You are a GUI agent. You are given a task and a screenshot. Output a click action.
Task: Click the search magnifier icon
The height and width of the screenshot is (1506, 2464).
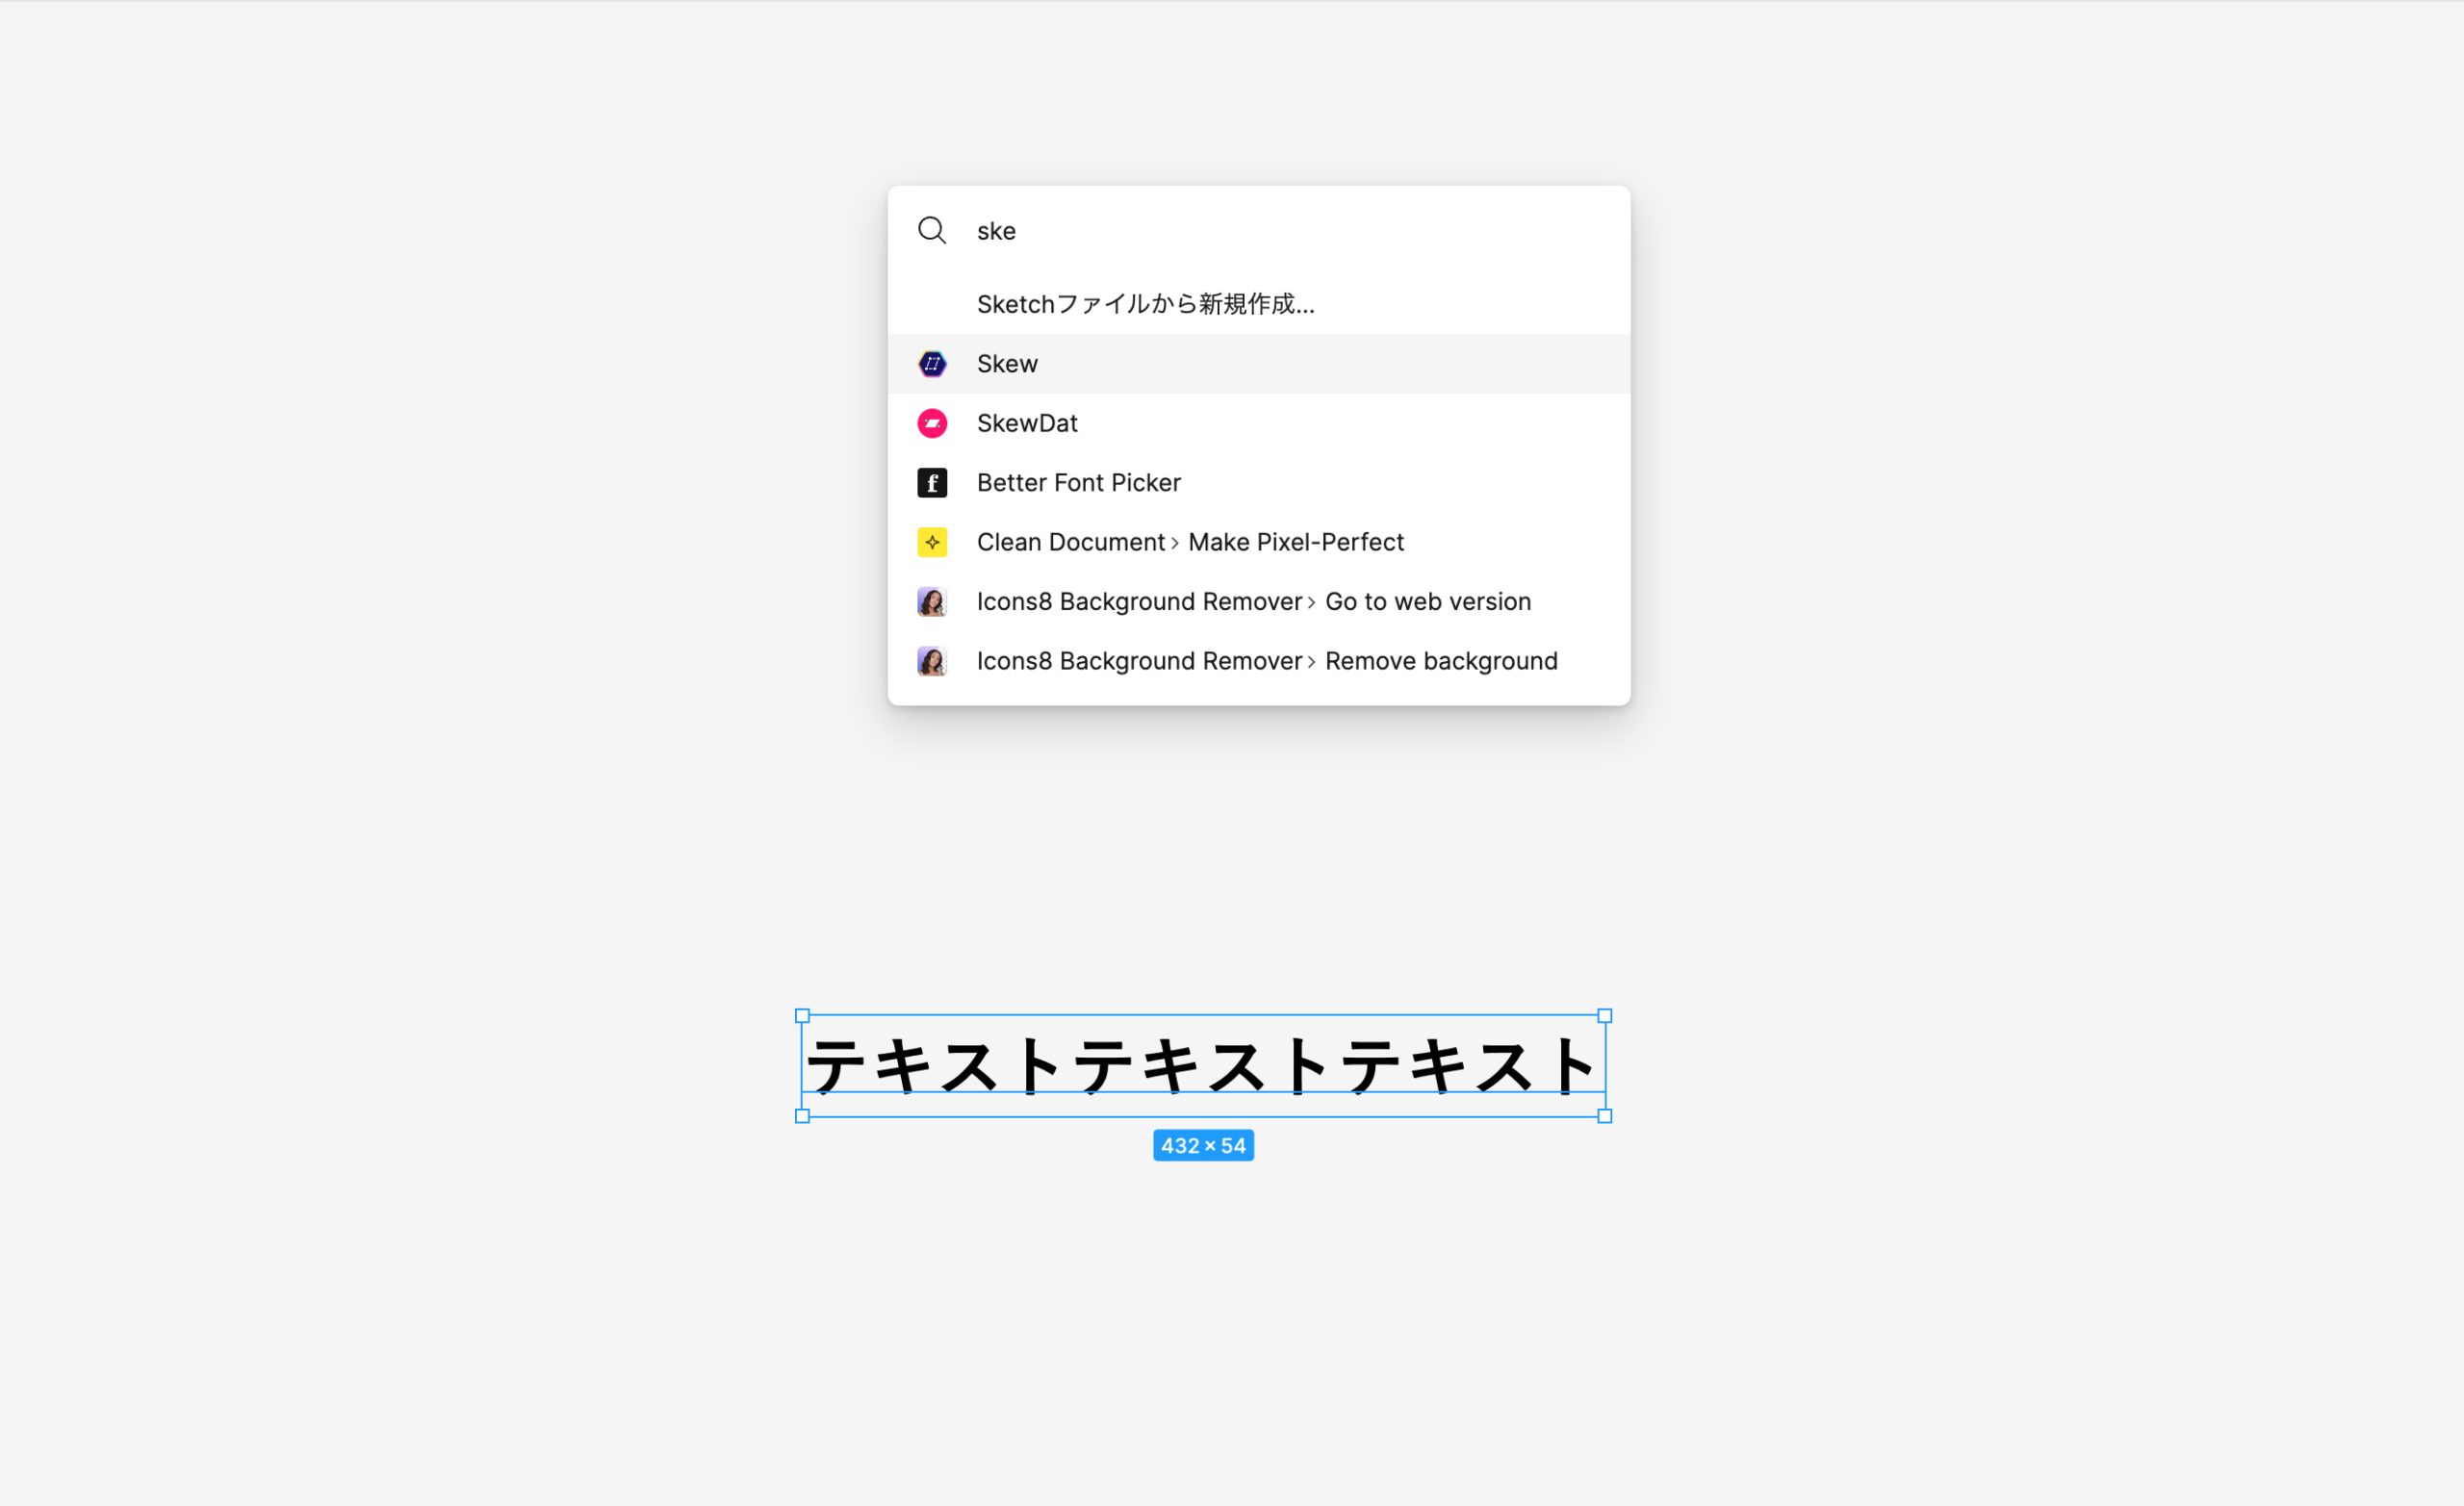pyautogui.click(x=932, y=231)
